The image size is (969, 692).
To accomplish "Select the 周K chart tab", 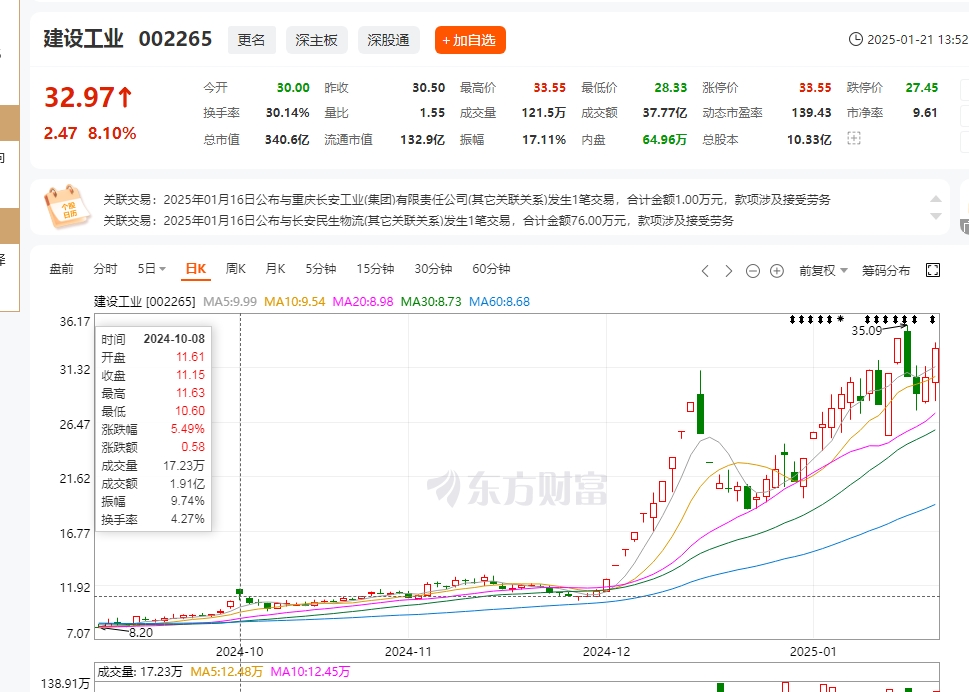I will click(x=235, y=269).
